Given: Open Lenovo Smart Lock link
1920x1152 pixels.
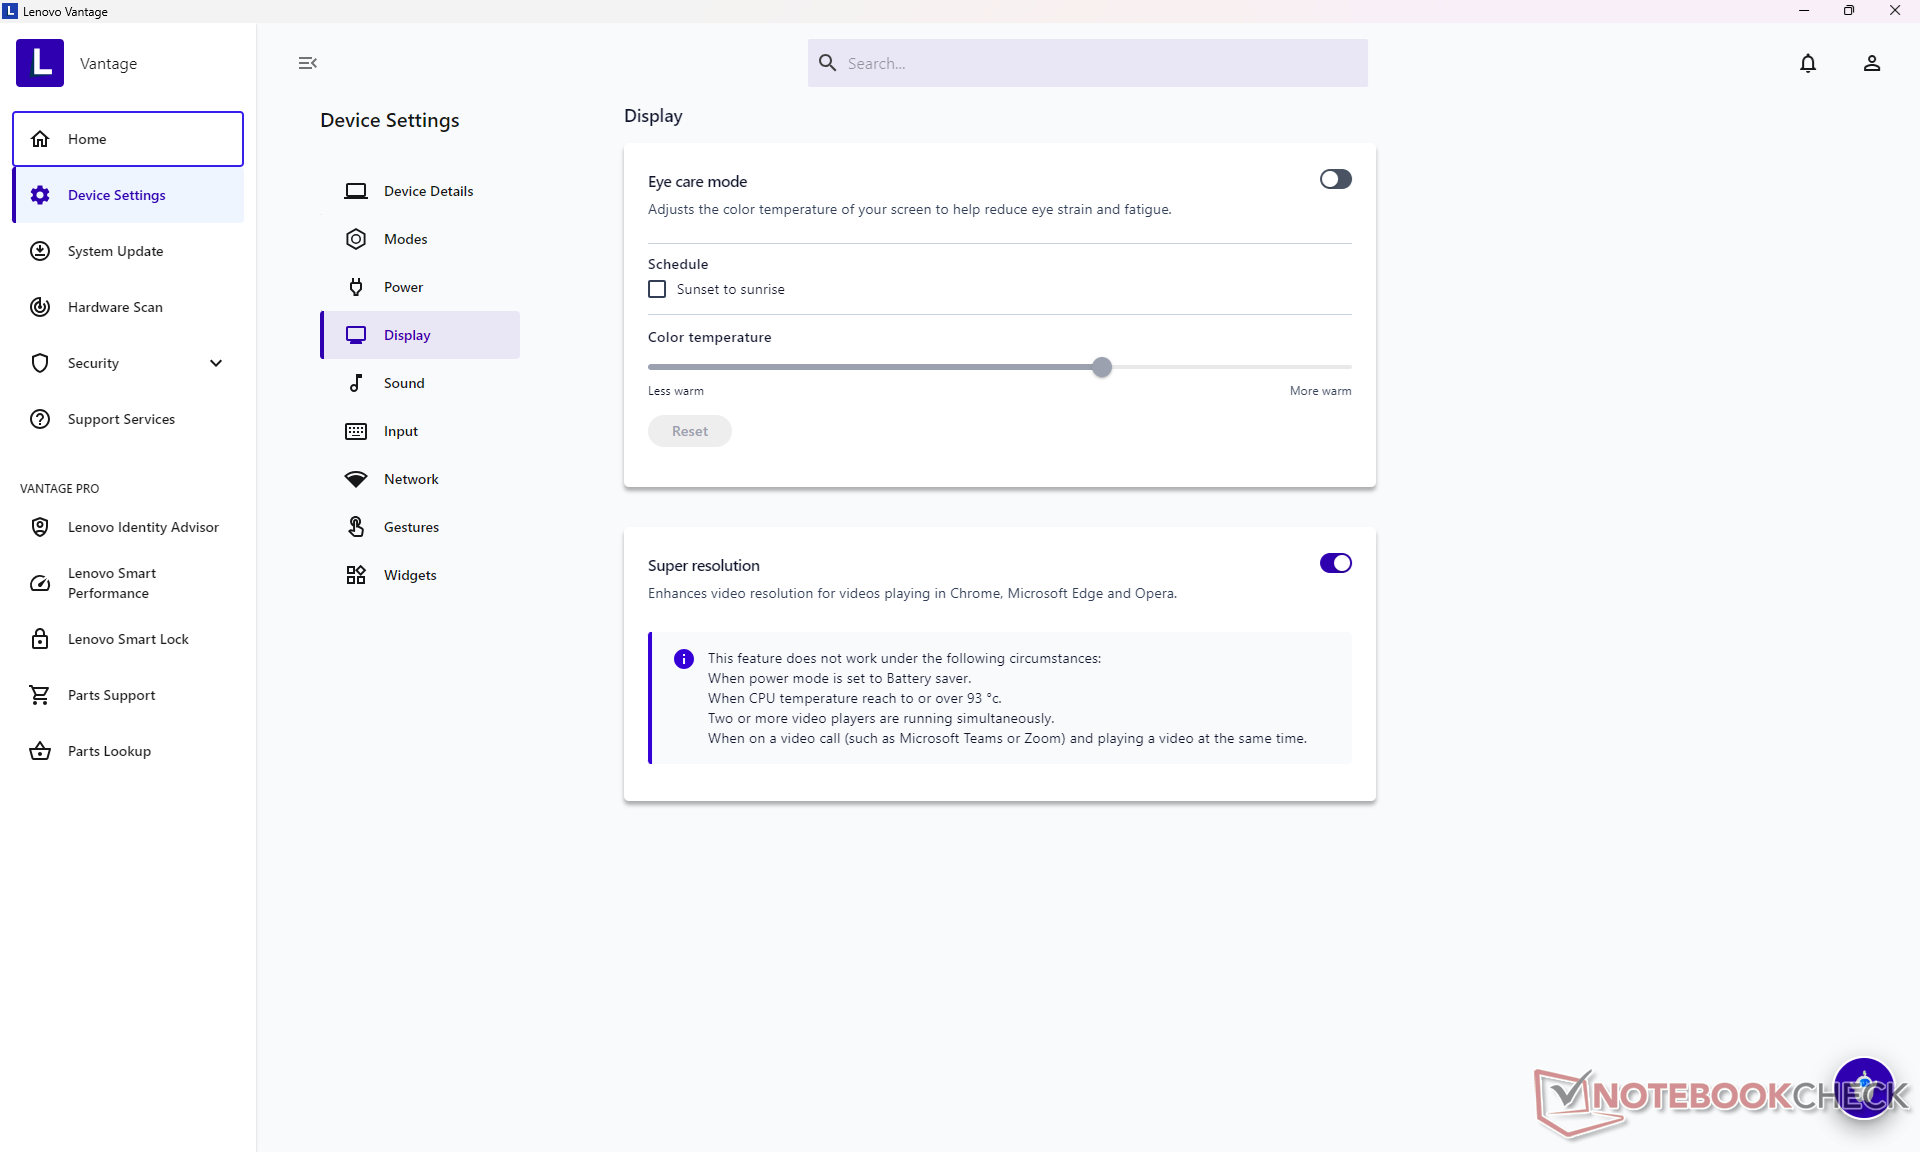Looking at the screenshot, I should pos(128,639).
